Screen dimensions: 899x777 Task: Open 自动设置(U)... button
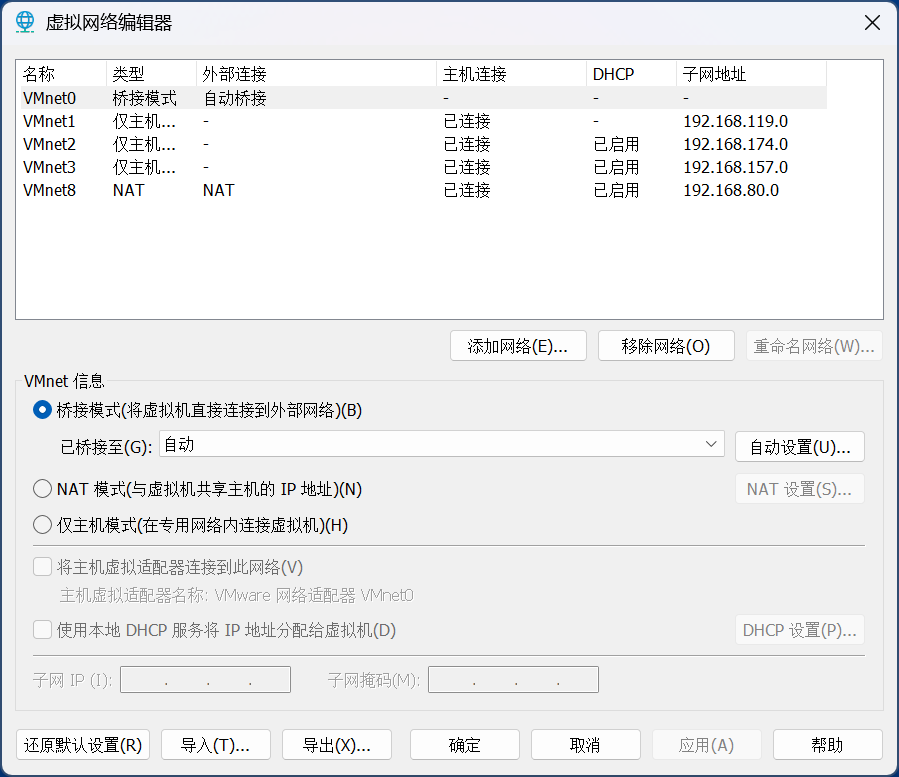pos(800,447)
